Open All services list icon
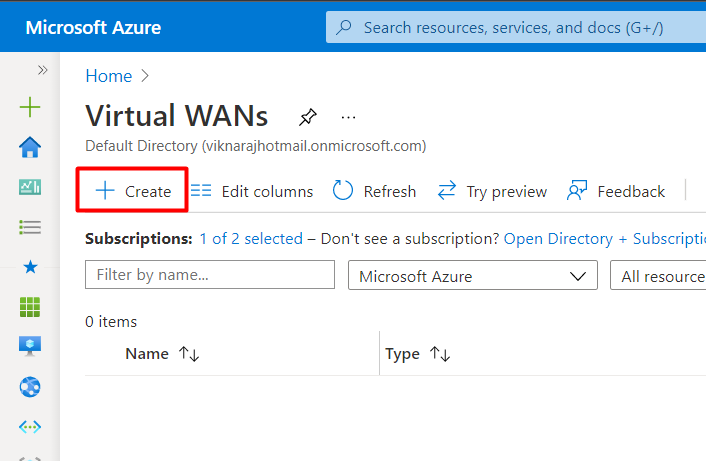Viewport: 706px width, 461px height. coord(30,227)
